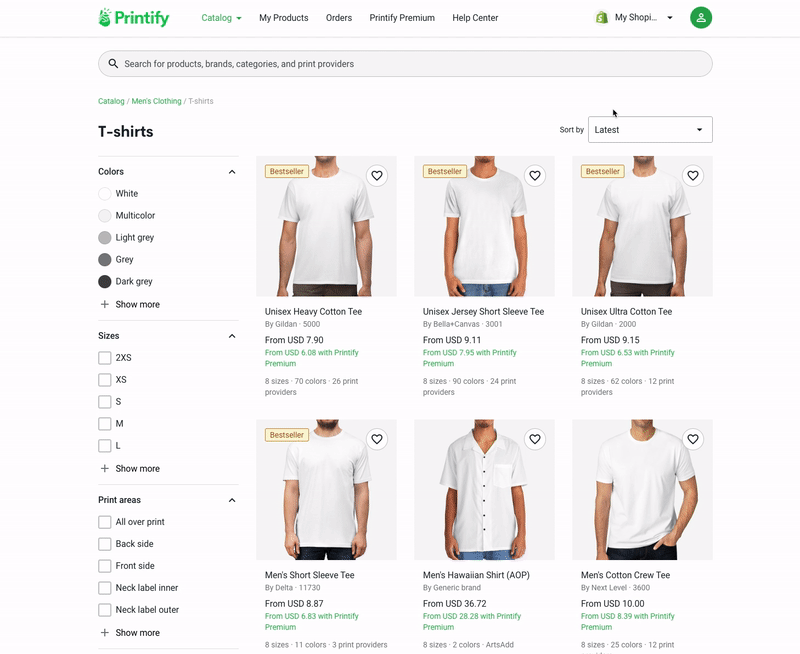Select the Dark grey color swatch
This screenshot has height=654, width=800.
[x=105, y=281]
